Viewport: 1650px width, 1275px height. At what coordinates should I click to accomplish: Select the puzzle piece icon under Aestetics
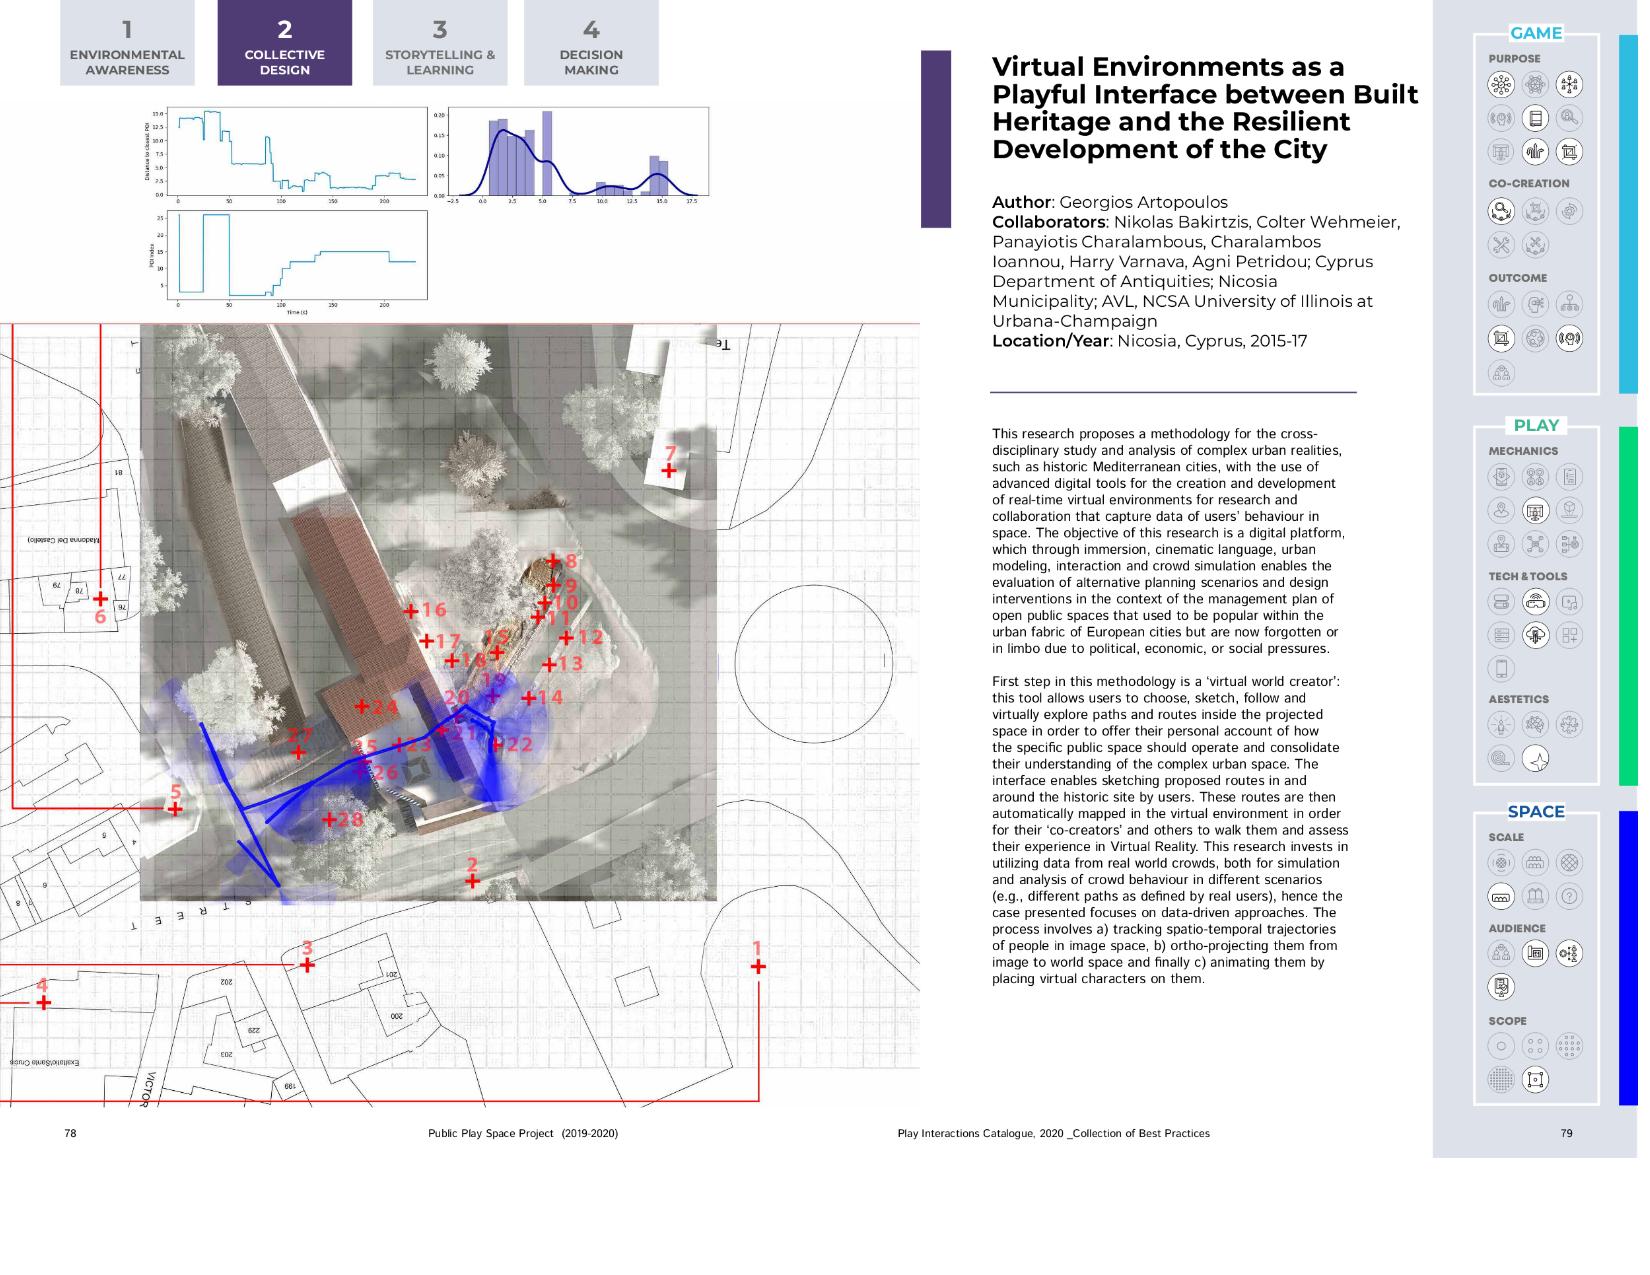pyautogui.click(x=1569, y=725)
